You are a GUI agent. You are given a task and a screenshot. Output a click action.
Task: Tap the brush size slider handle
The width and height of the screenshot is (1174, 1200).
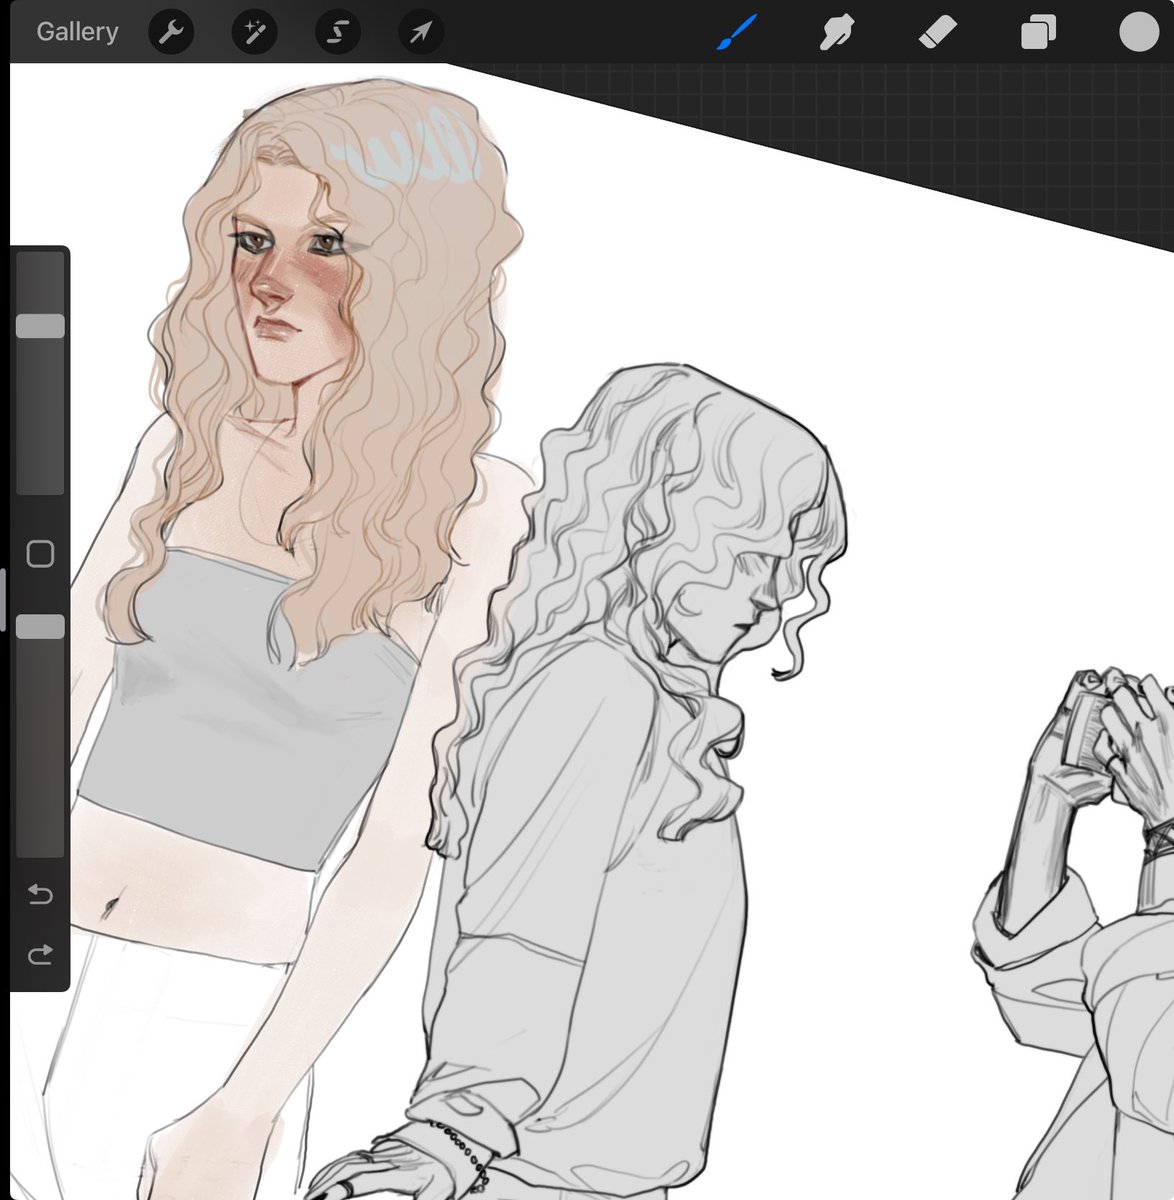tap(40, 324)
